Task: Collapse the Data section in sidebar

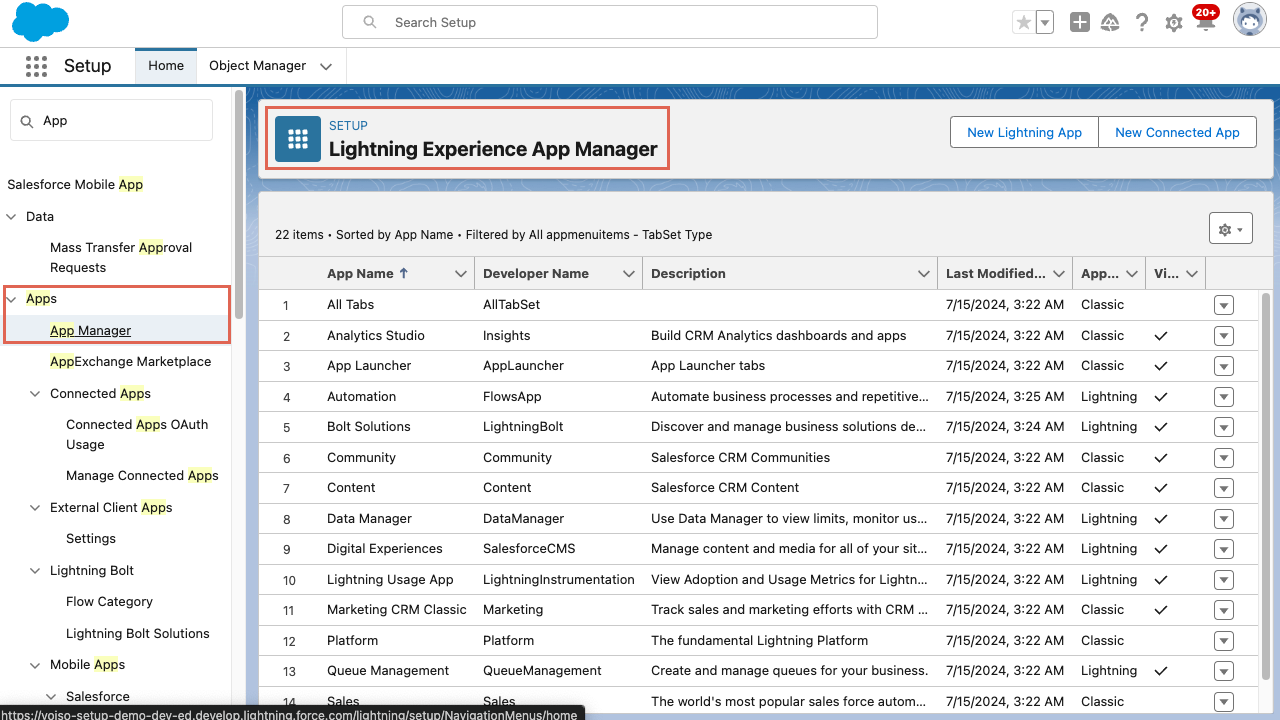Action: coord(12,216)
